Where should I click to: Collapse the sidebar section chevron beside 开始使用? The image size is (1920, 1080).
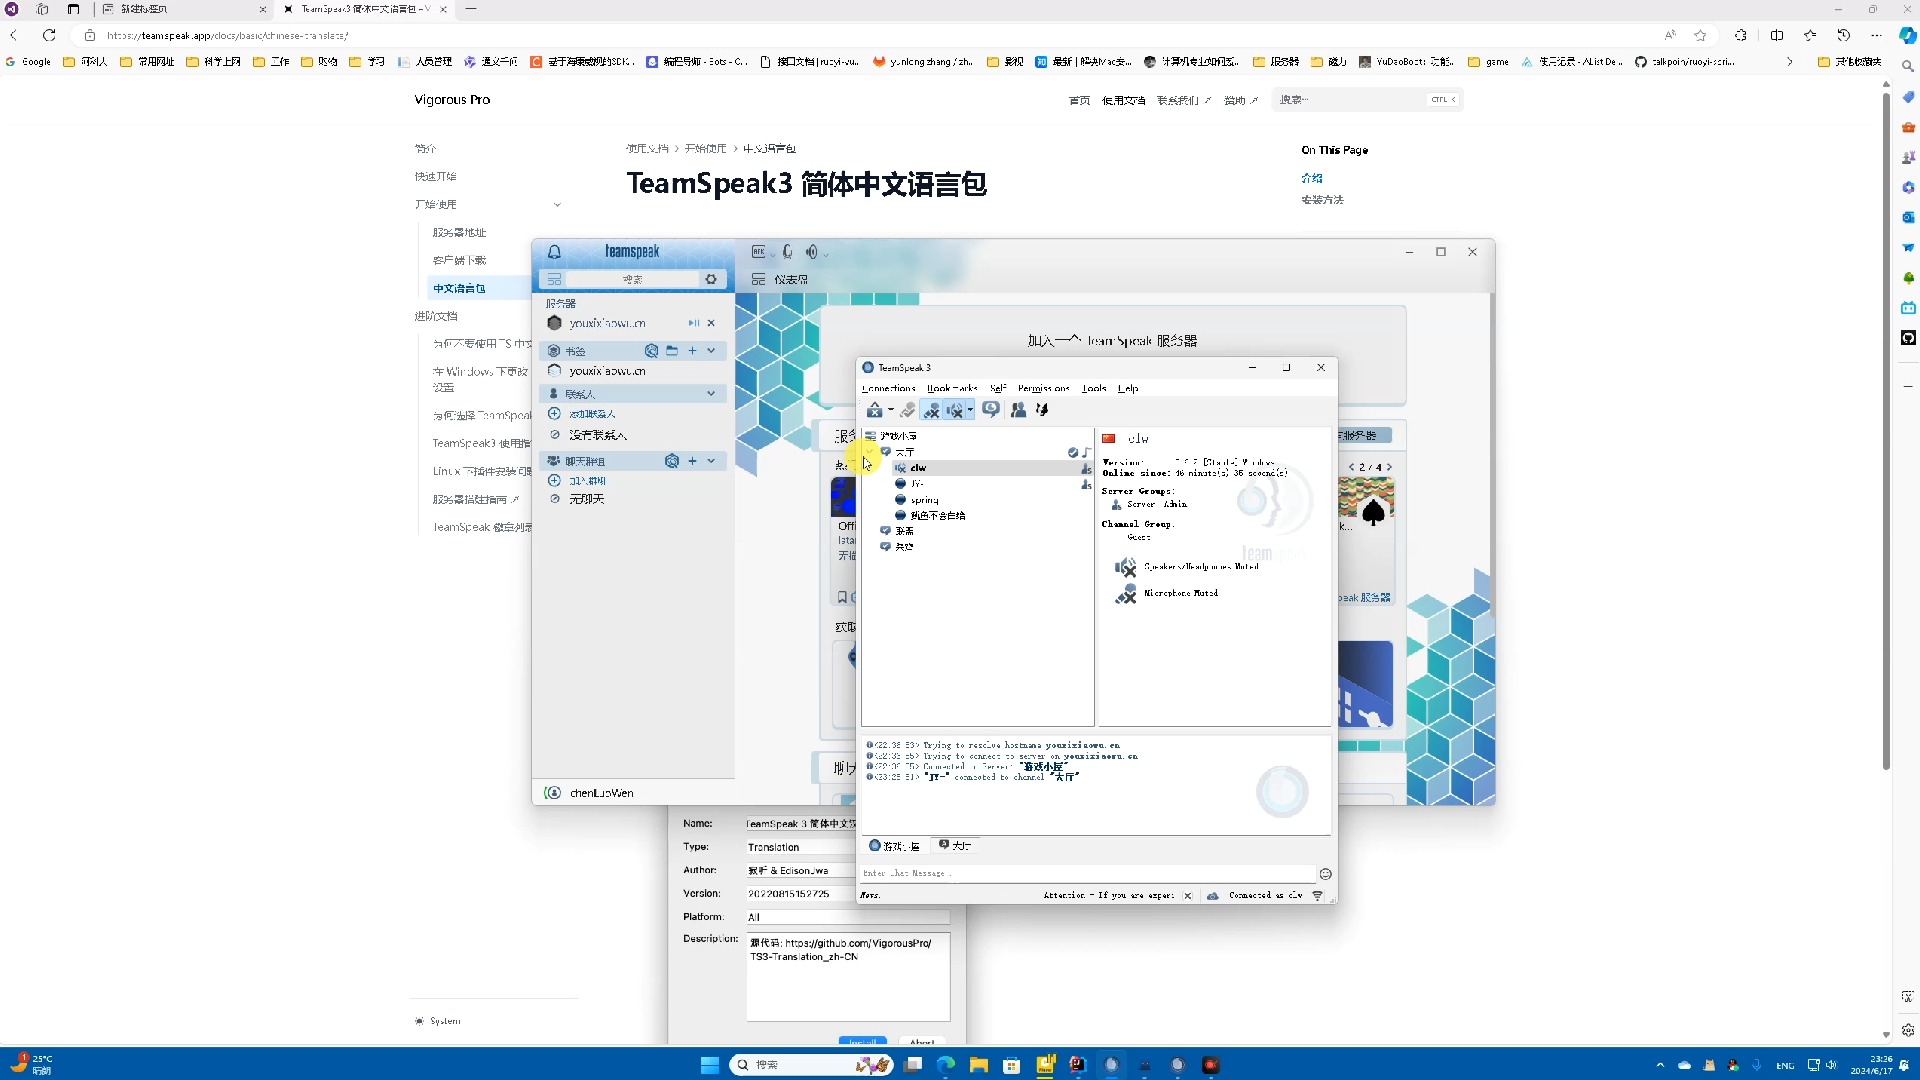pyautogui.click(x=557, y=205)
